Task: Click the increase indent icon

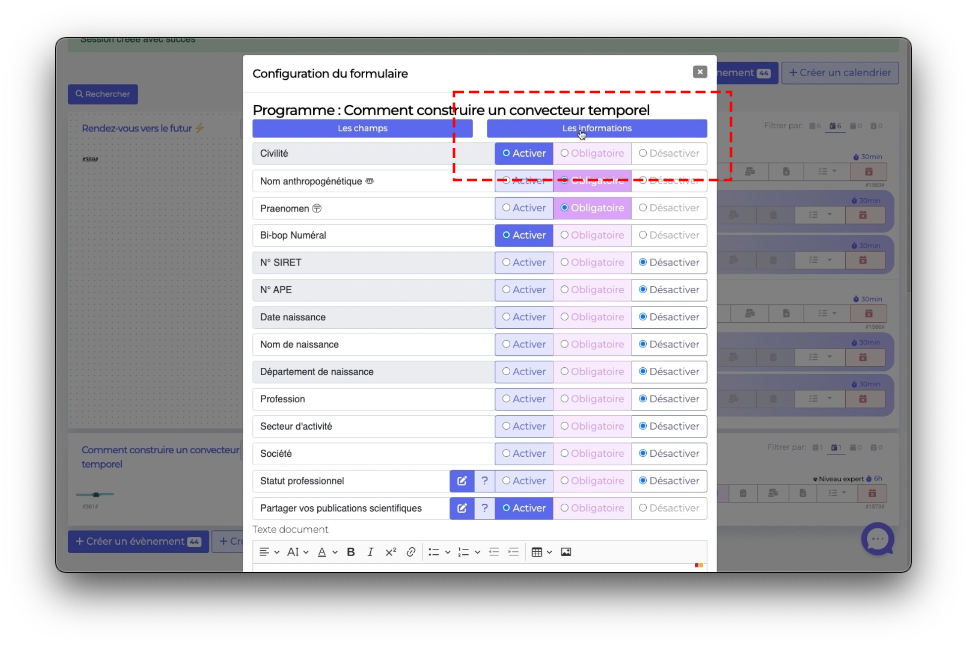Action: tap(513, 552)
